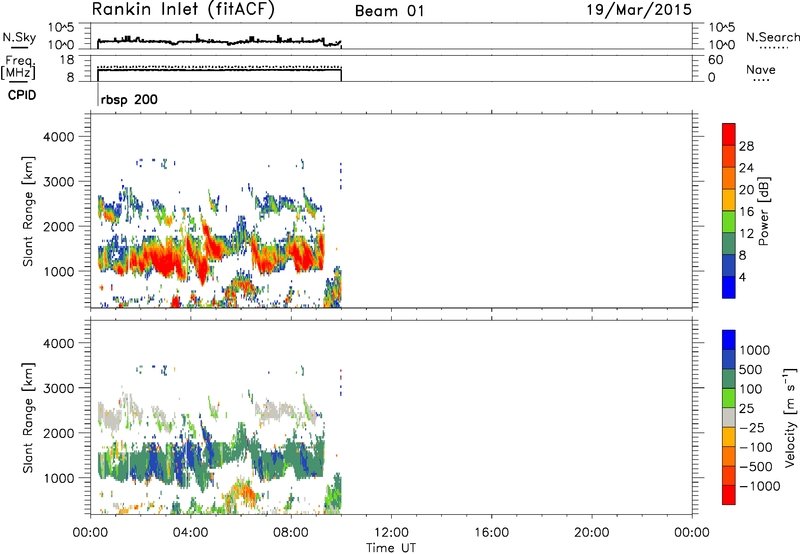Click the "28" tick on the power color bar
This screenshot has width=800, height=554.
pos(746,146)
